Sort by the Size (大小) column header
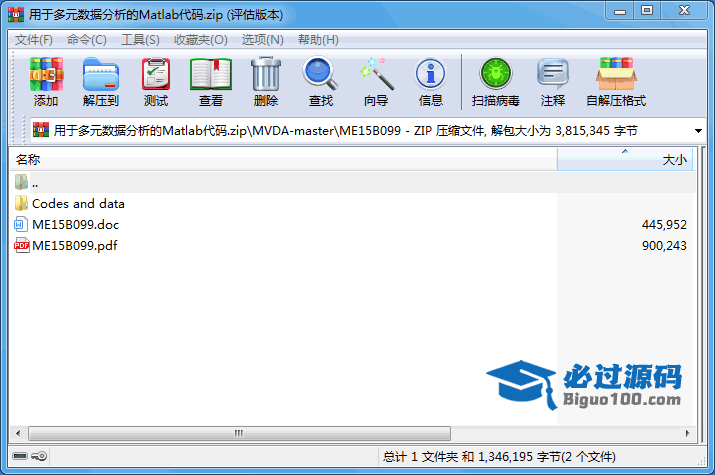This screenshot has width=715, height=475. [625, 160]
